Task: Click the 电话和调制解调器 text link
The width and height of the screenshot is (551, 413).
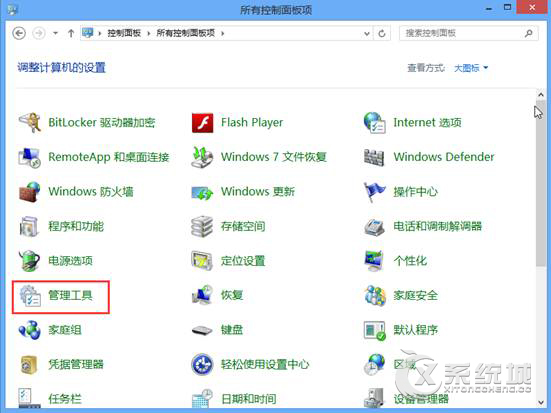Action: click(437, 226)
